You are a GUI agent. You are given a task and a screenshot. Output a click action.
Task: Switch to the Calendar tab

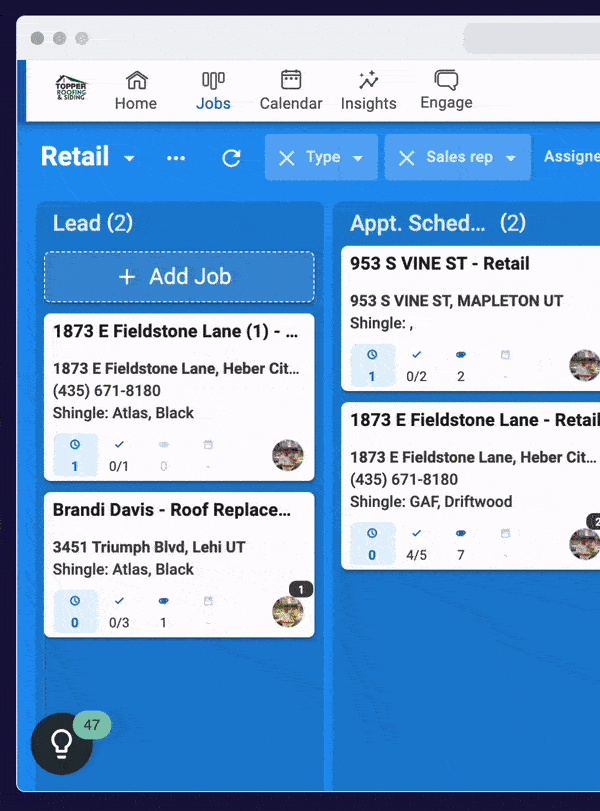coord(291,90)
